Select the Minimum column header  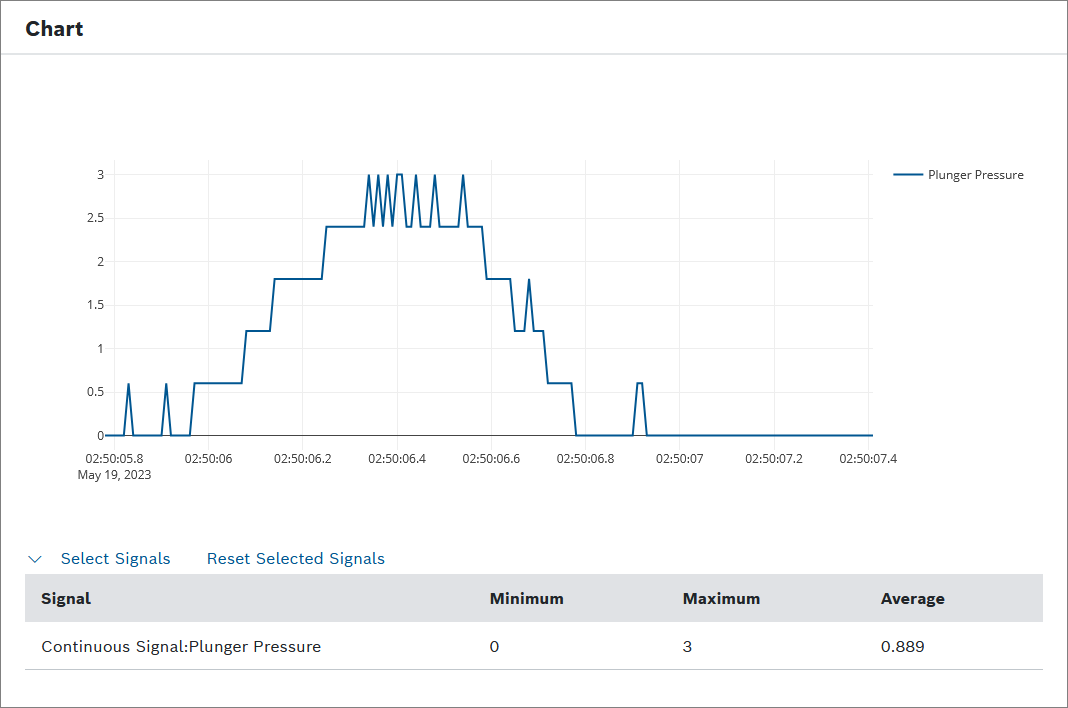pyautogui.click(x=526, y=599)
